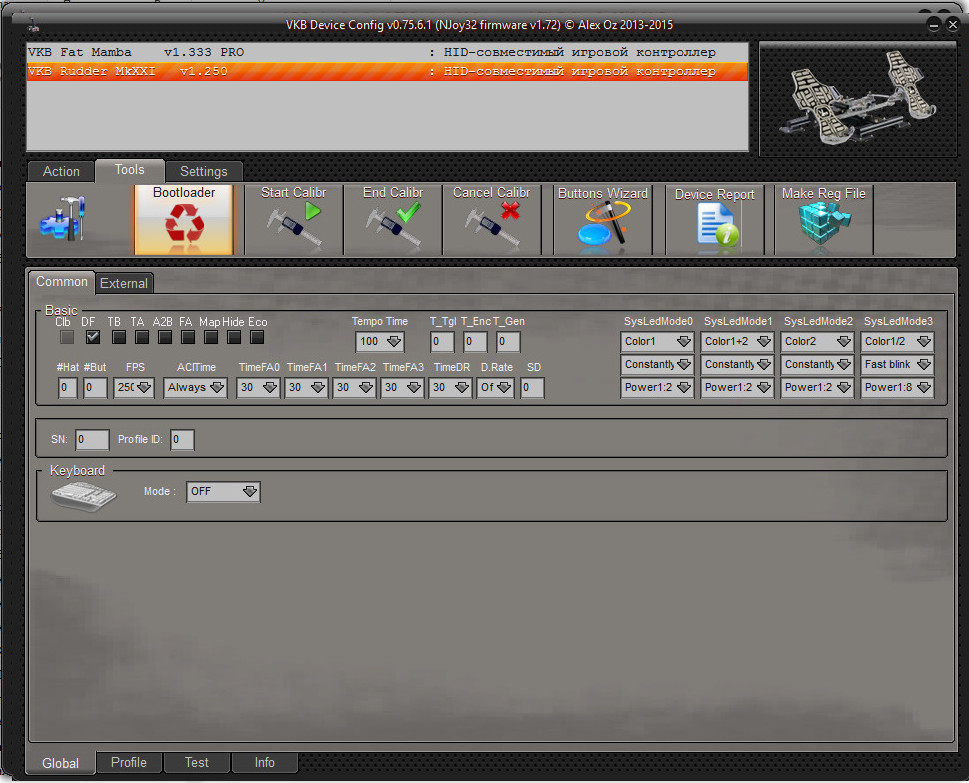This screenshot has width=969, height=783.
Task: Select VKB Fat Mamba device row
Action: pyautogui.click(x=387, y=53)
